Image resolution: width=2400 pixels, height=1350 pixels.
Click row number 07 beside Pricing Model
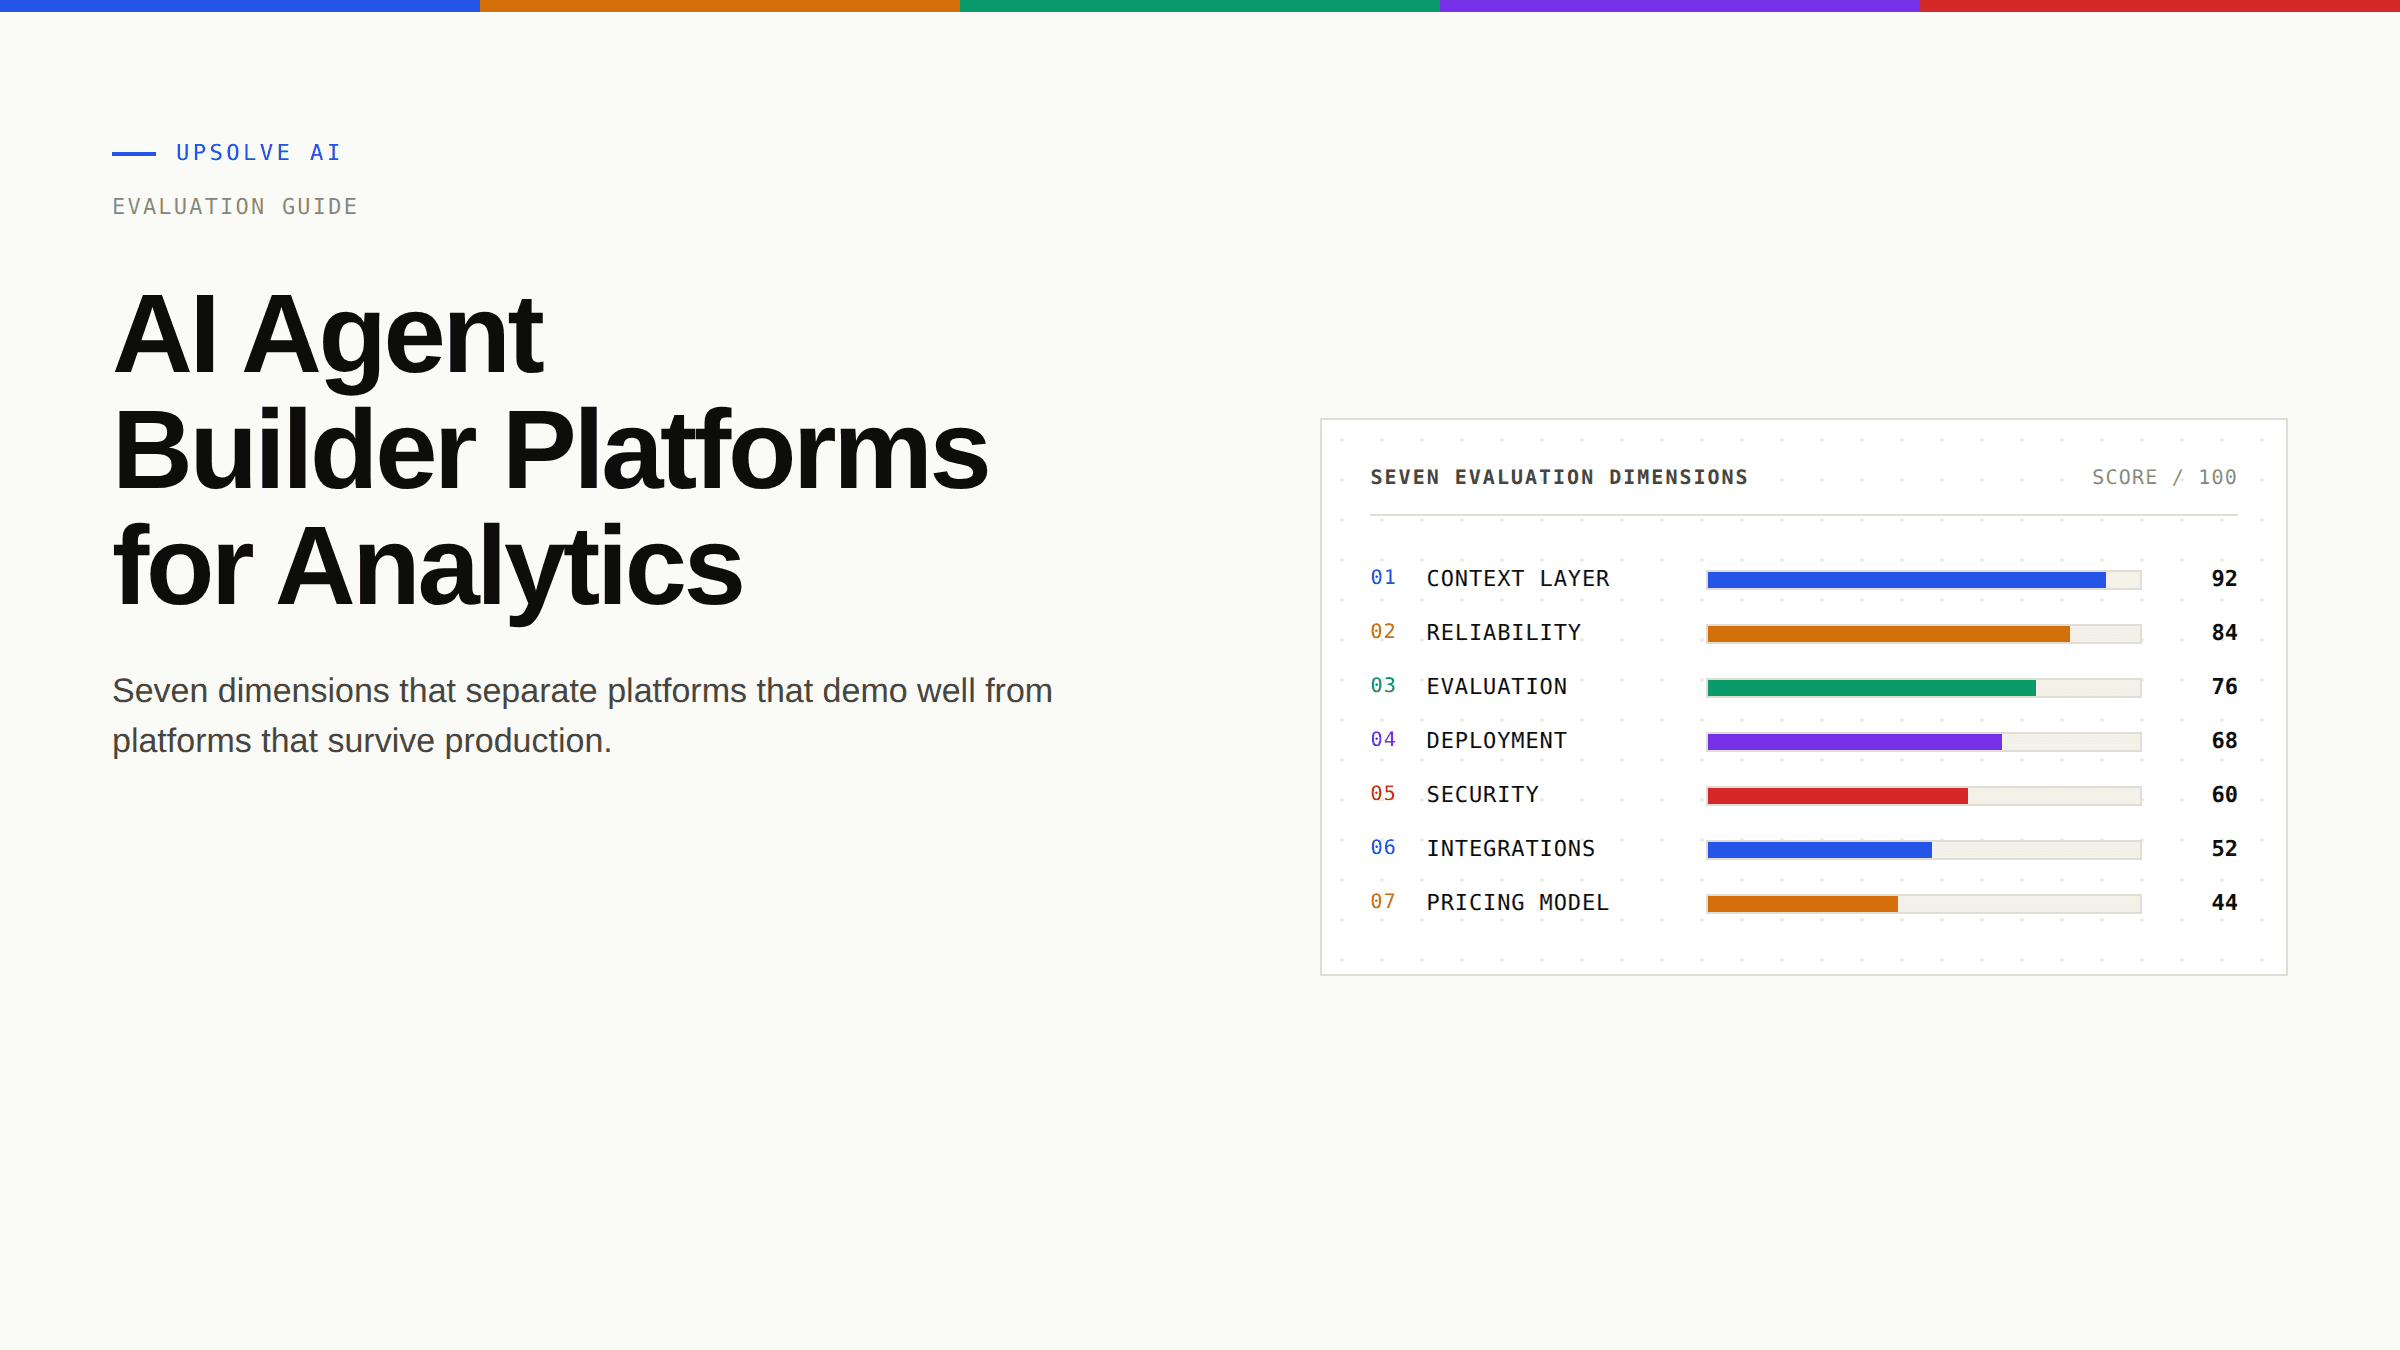click(1383, 902)
